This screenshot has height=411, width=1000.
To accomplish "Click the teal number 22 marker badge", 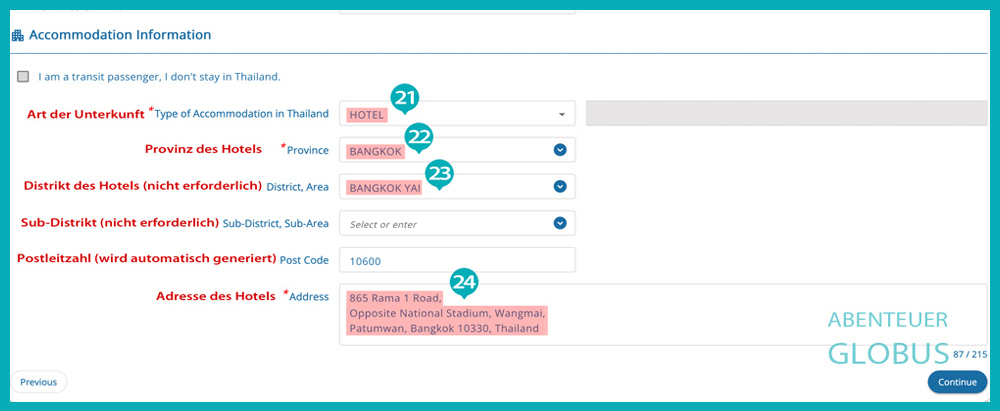I will coord(419,135).
